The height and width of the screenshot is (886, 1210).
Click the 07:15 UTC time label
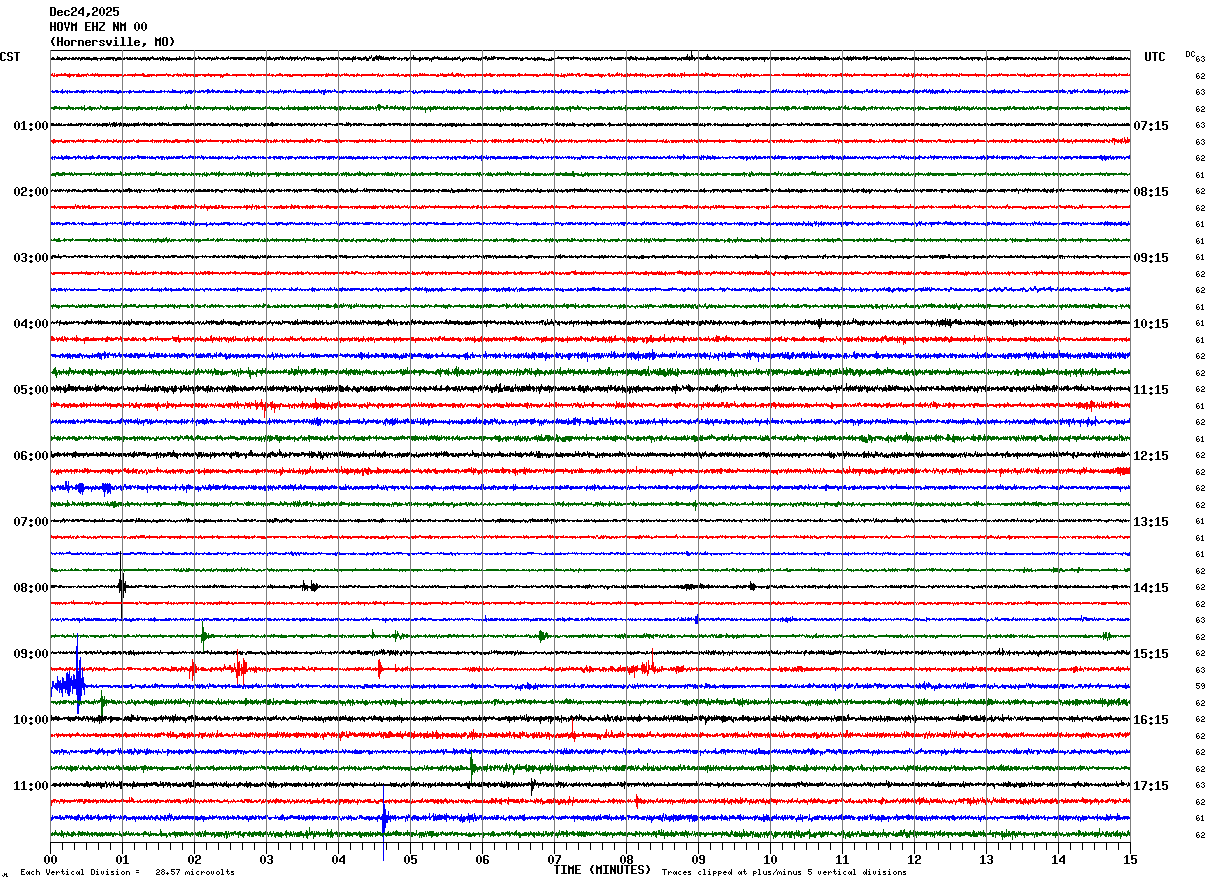point(1151,126)
